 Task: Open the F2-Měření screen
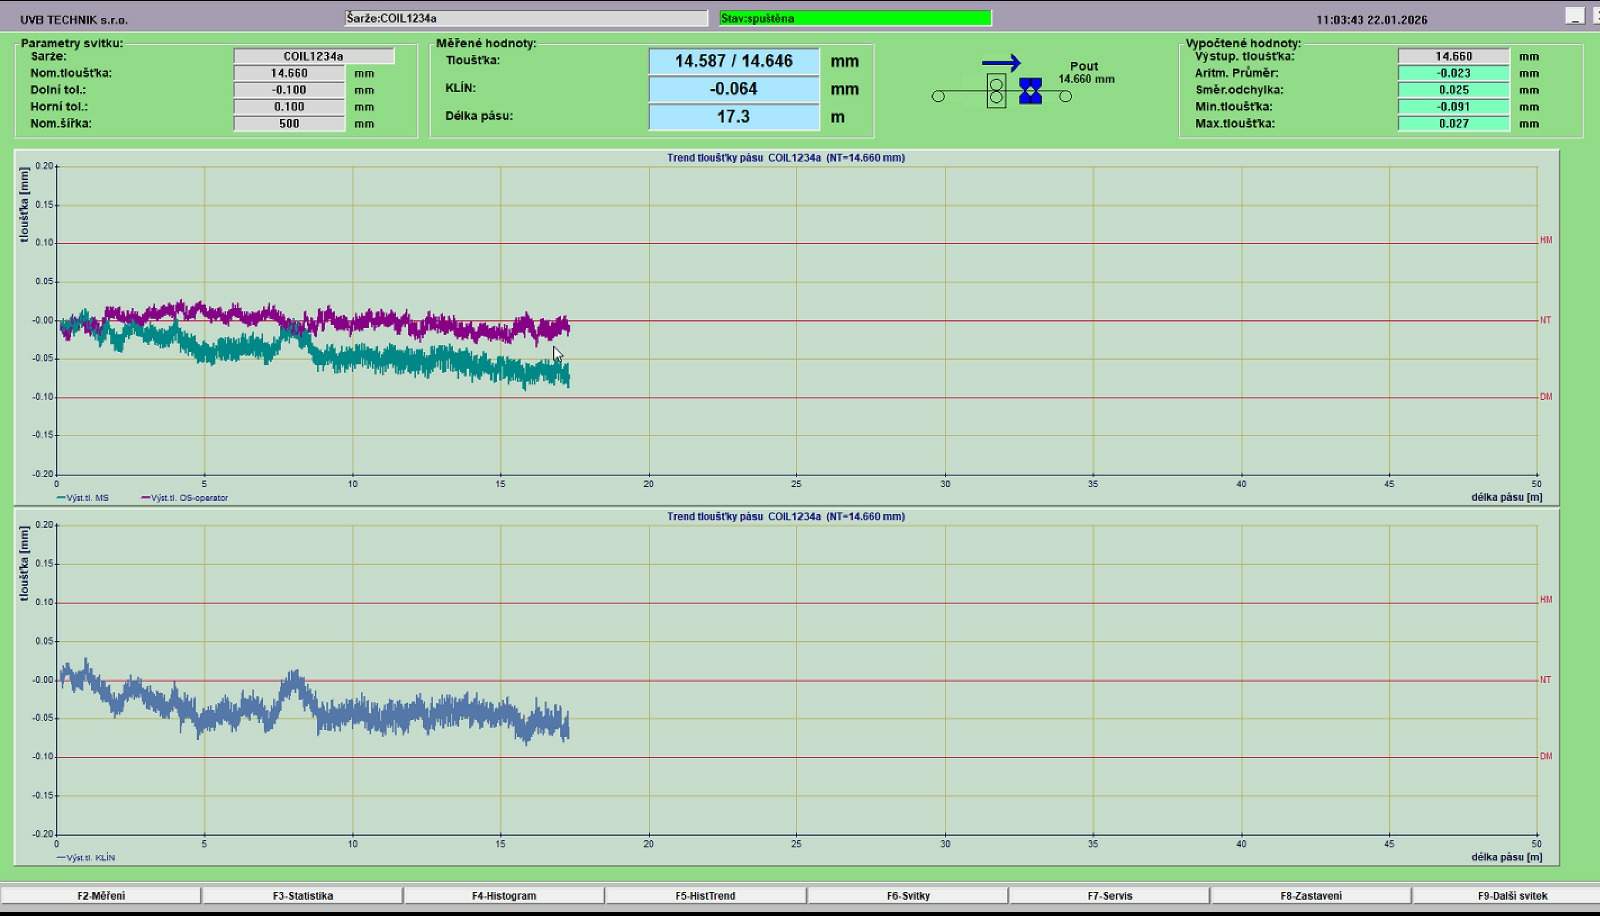101,896
